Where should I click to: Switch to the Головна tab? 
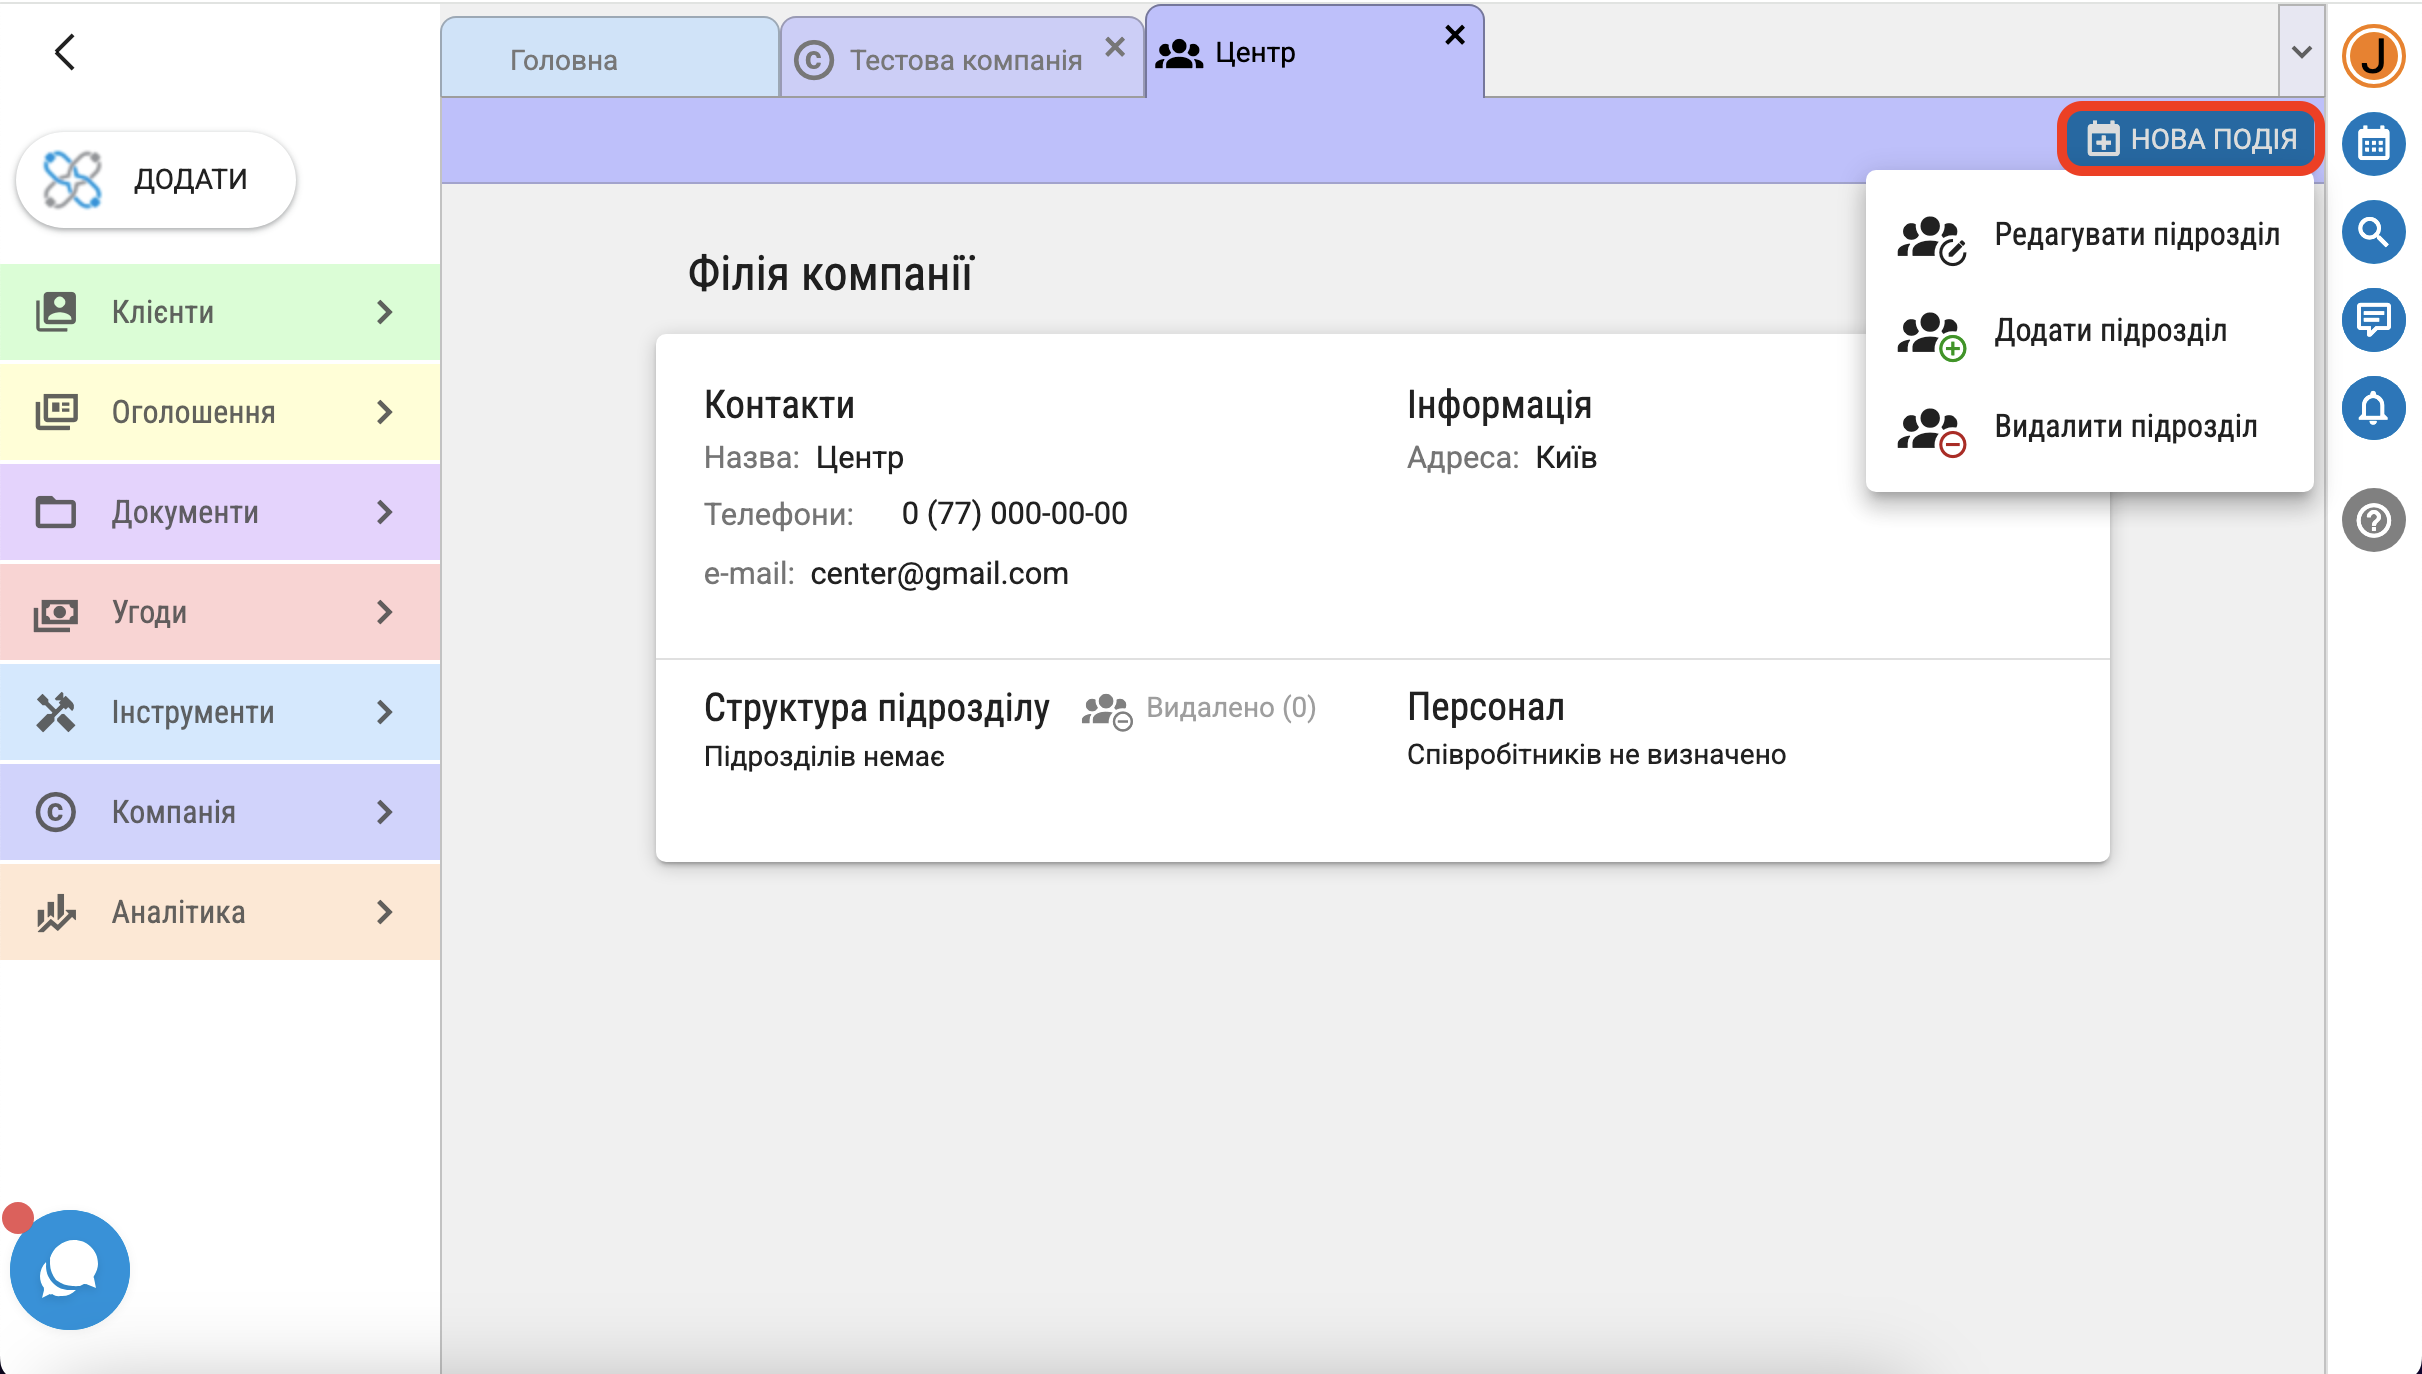[564, 60]
